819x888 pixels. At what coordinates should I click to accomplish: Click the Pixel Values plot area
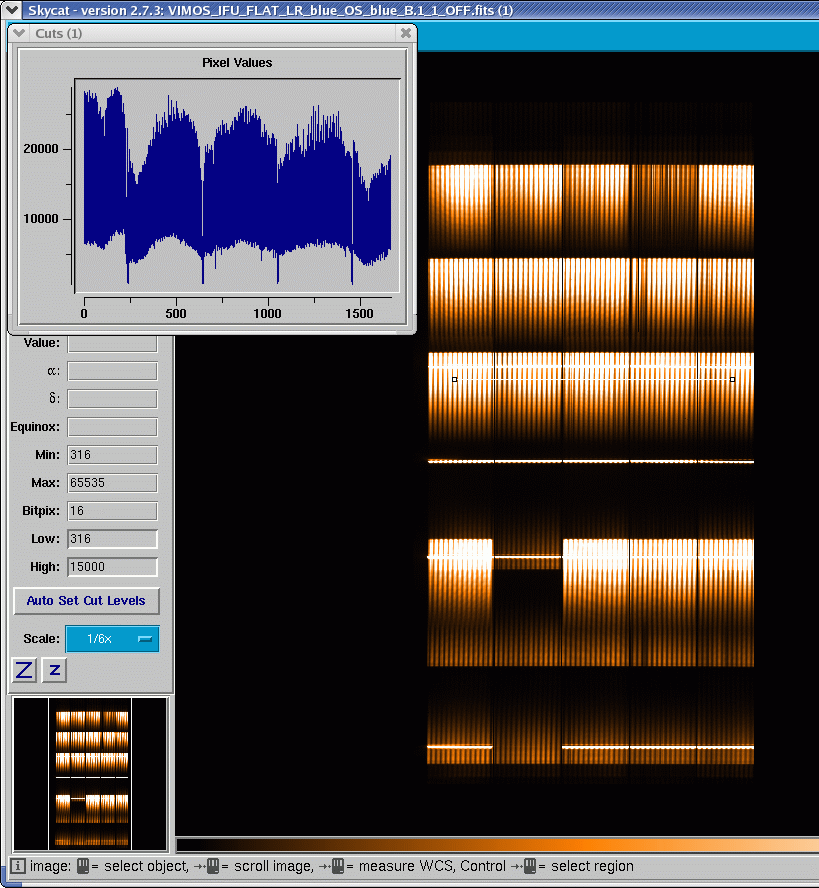[x=237, y=186]
